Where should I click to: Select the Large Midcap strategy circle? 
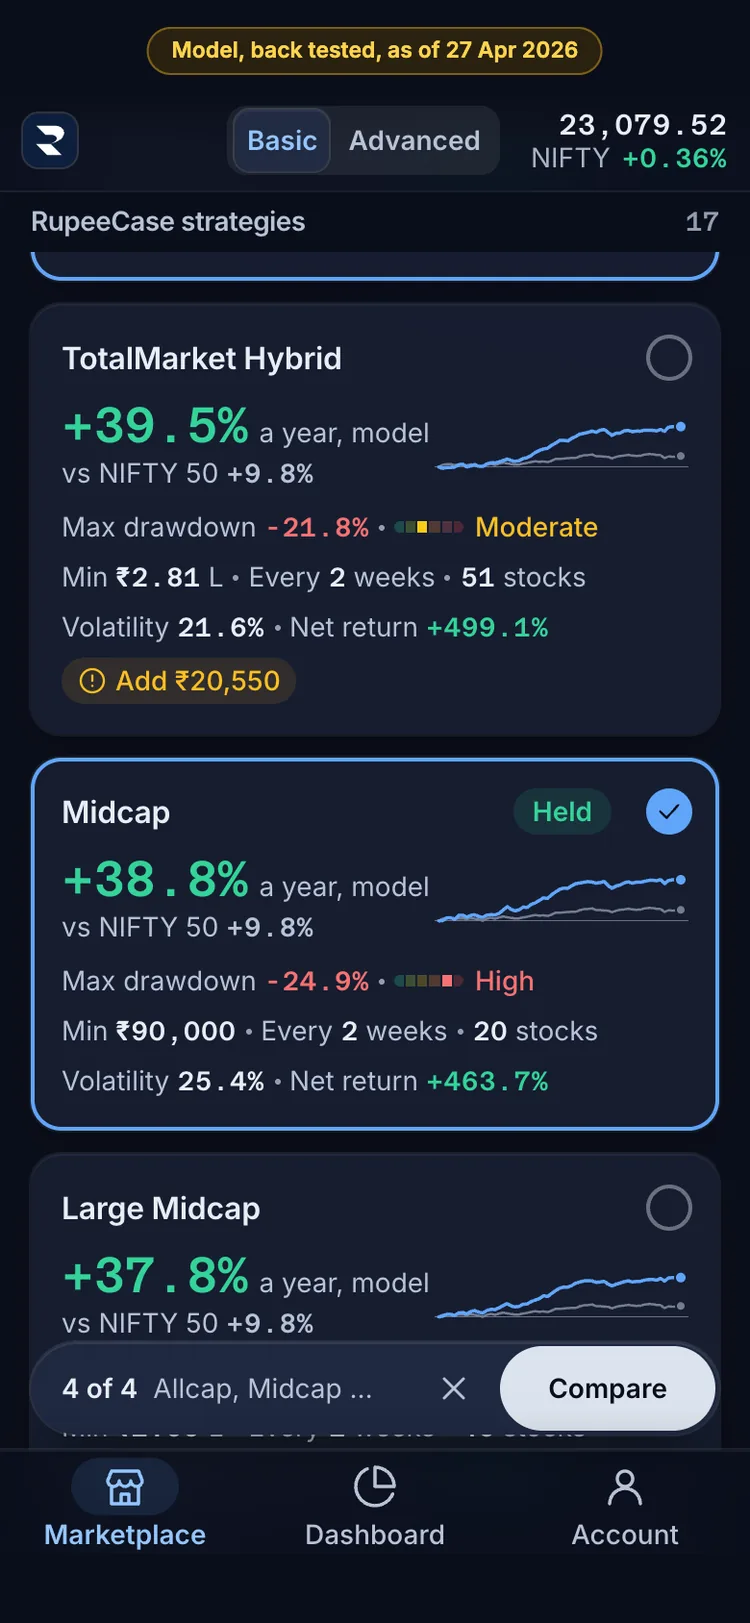click(669, 1208)
